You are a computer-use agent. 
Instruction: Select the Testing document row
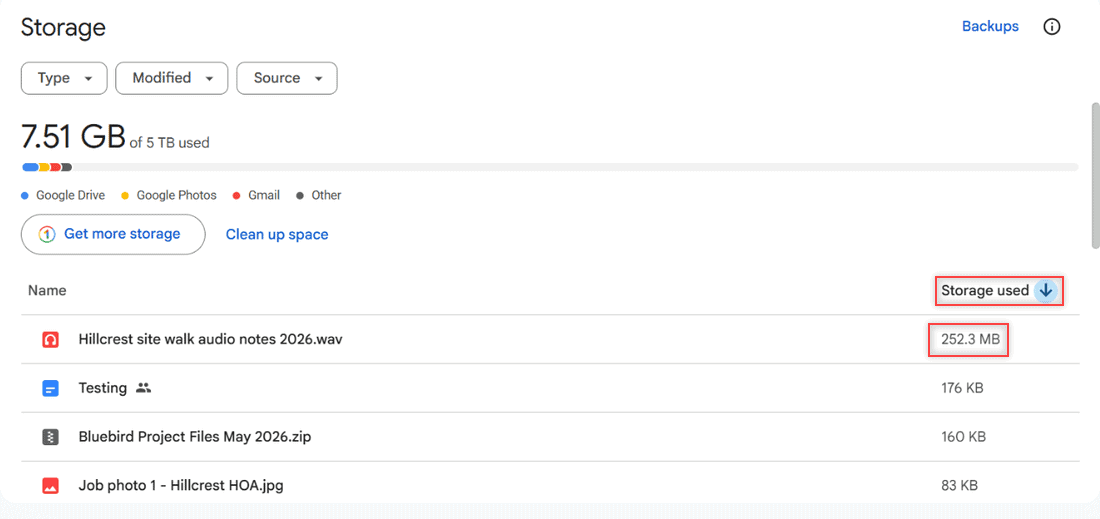pyautogui.click(x=550, y=388)
